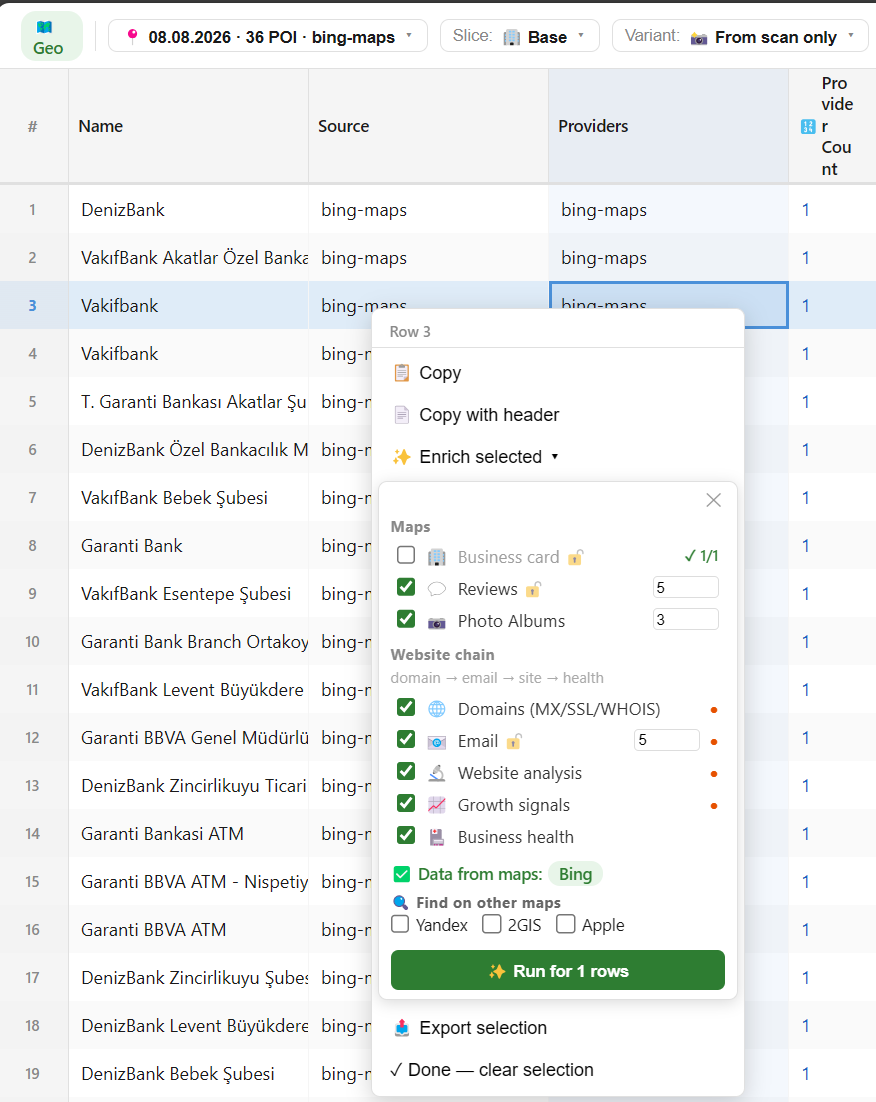
Task: Click the Run for 1 rows button
Action: pyautogui.click(x=558, y=971)
